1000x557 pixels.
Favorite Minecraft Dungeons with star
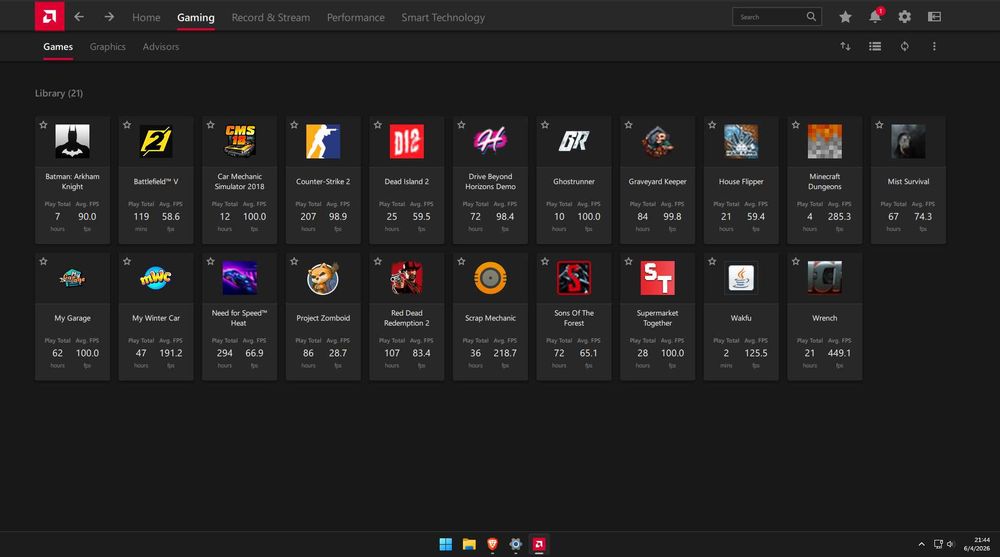coord(795,125)
